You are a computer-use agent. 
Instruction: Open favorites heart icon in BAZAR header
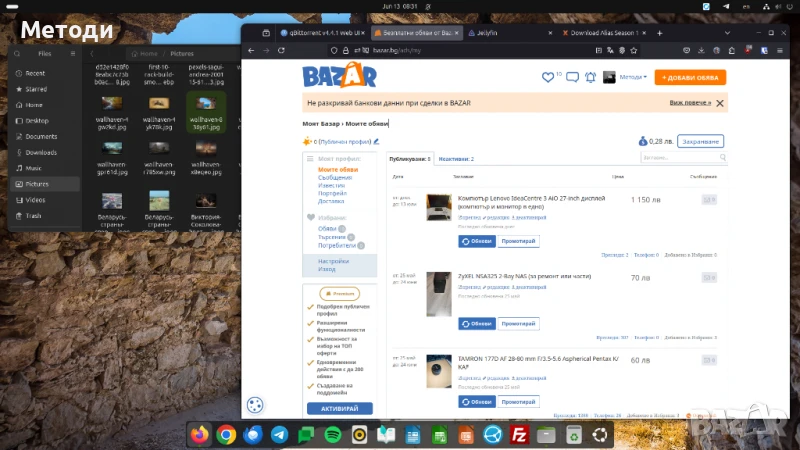547,77
